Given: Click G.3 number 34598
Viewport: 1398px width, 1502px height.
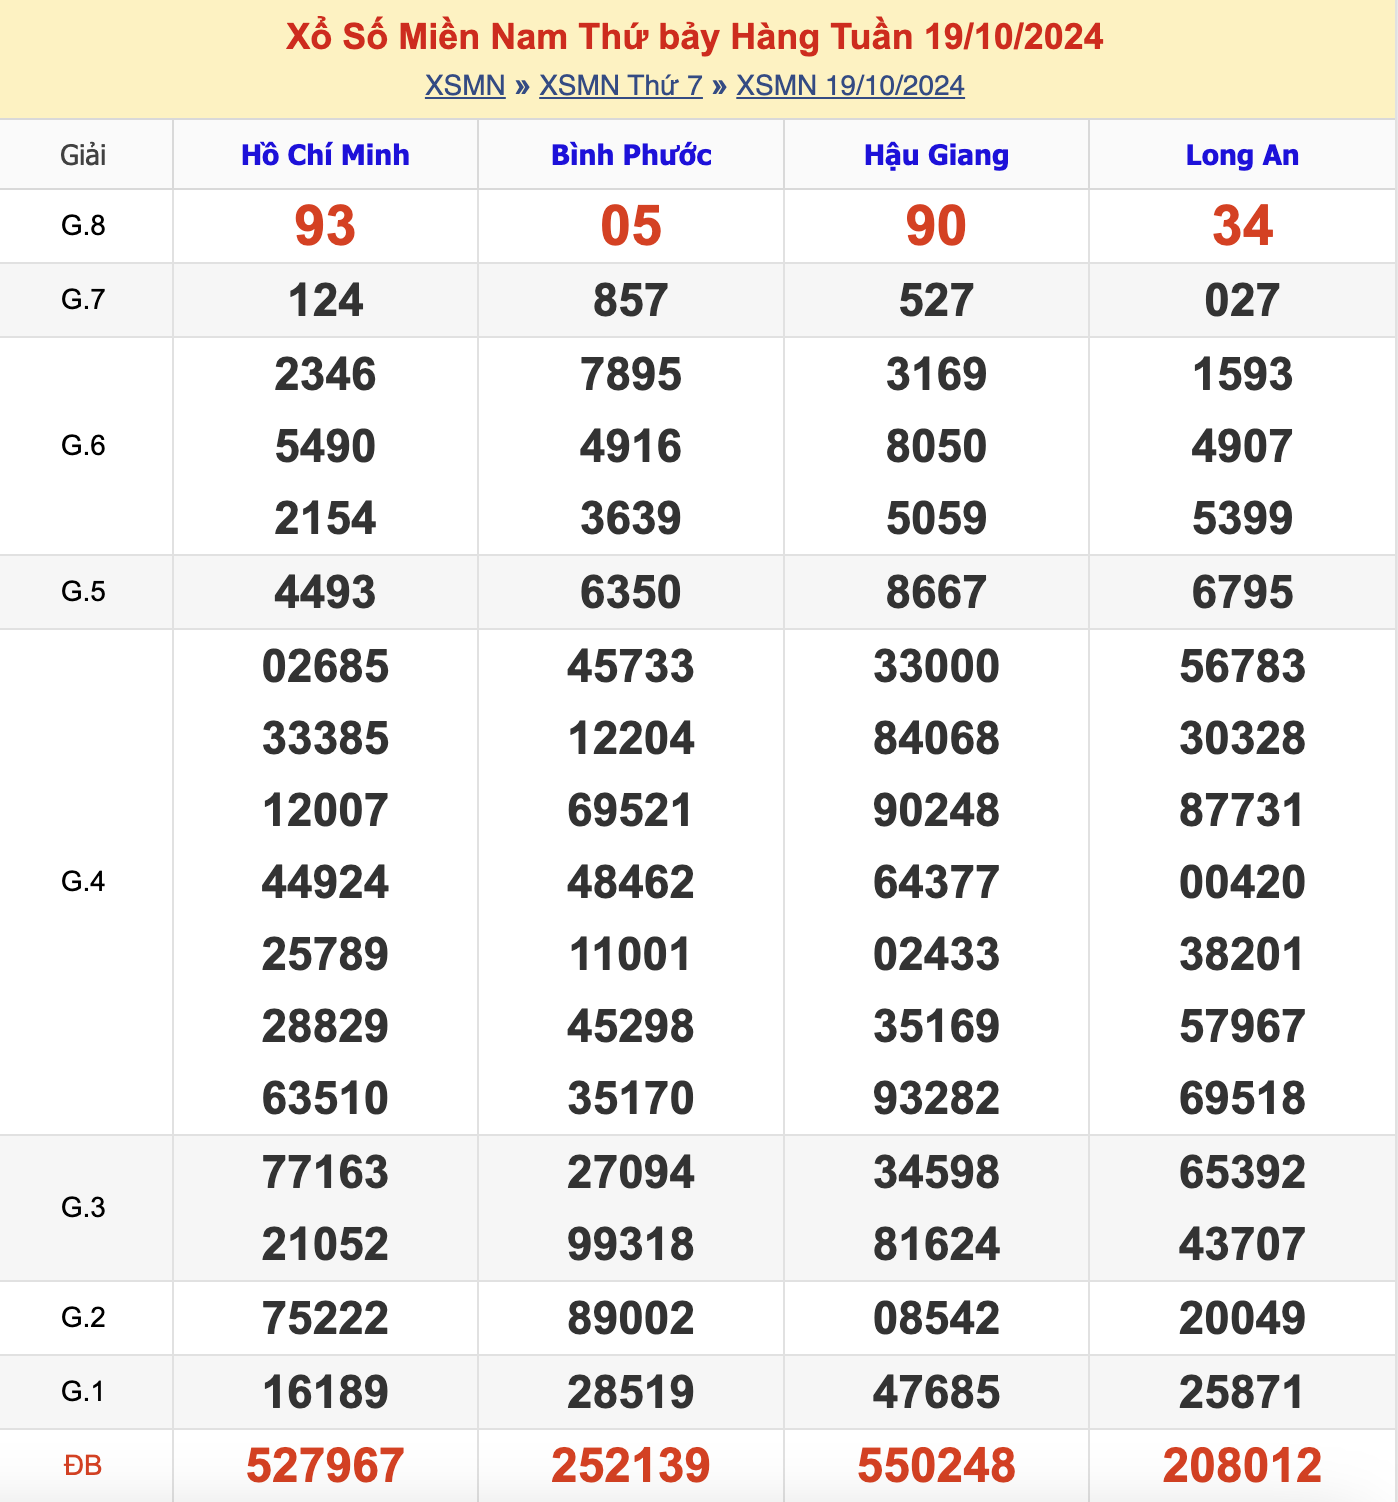Looking at the screenshot, I should 936,1173.
